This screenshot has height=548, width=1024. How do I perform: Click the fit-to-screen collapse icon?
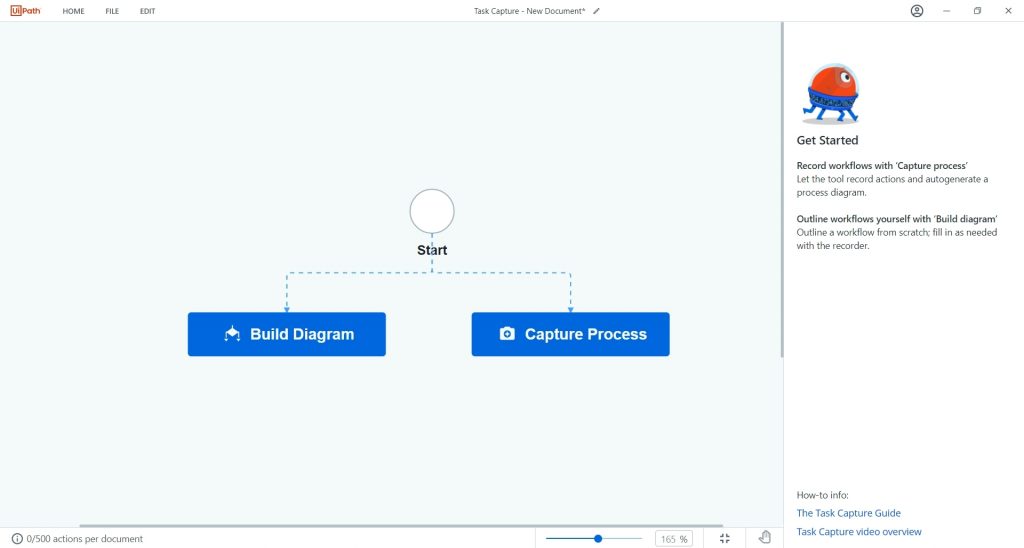(x=725, y=538)
